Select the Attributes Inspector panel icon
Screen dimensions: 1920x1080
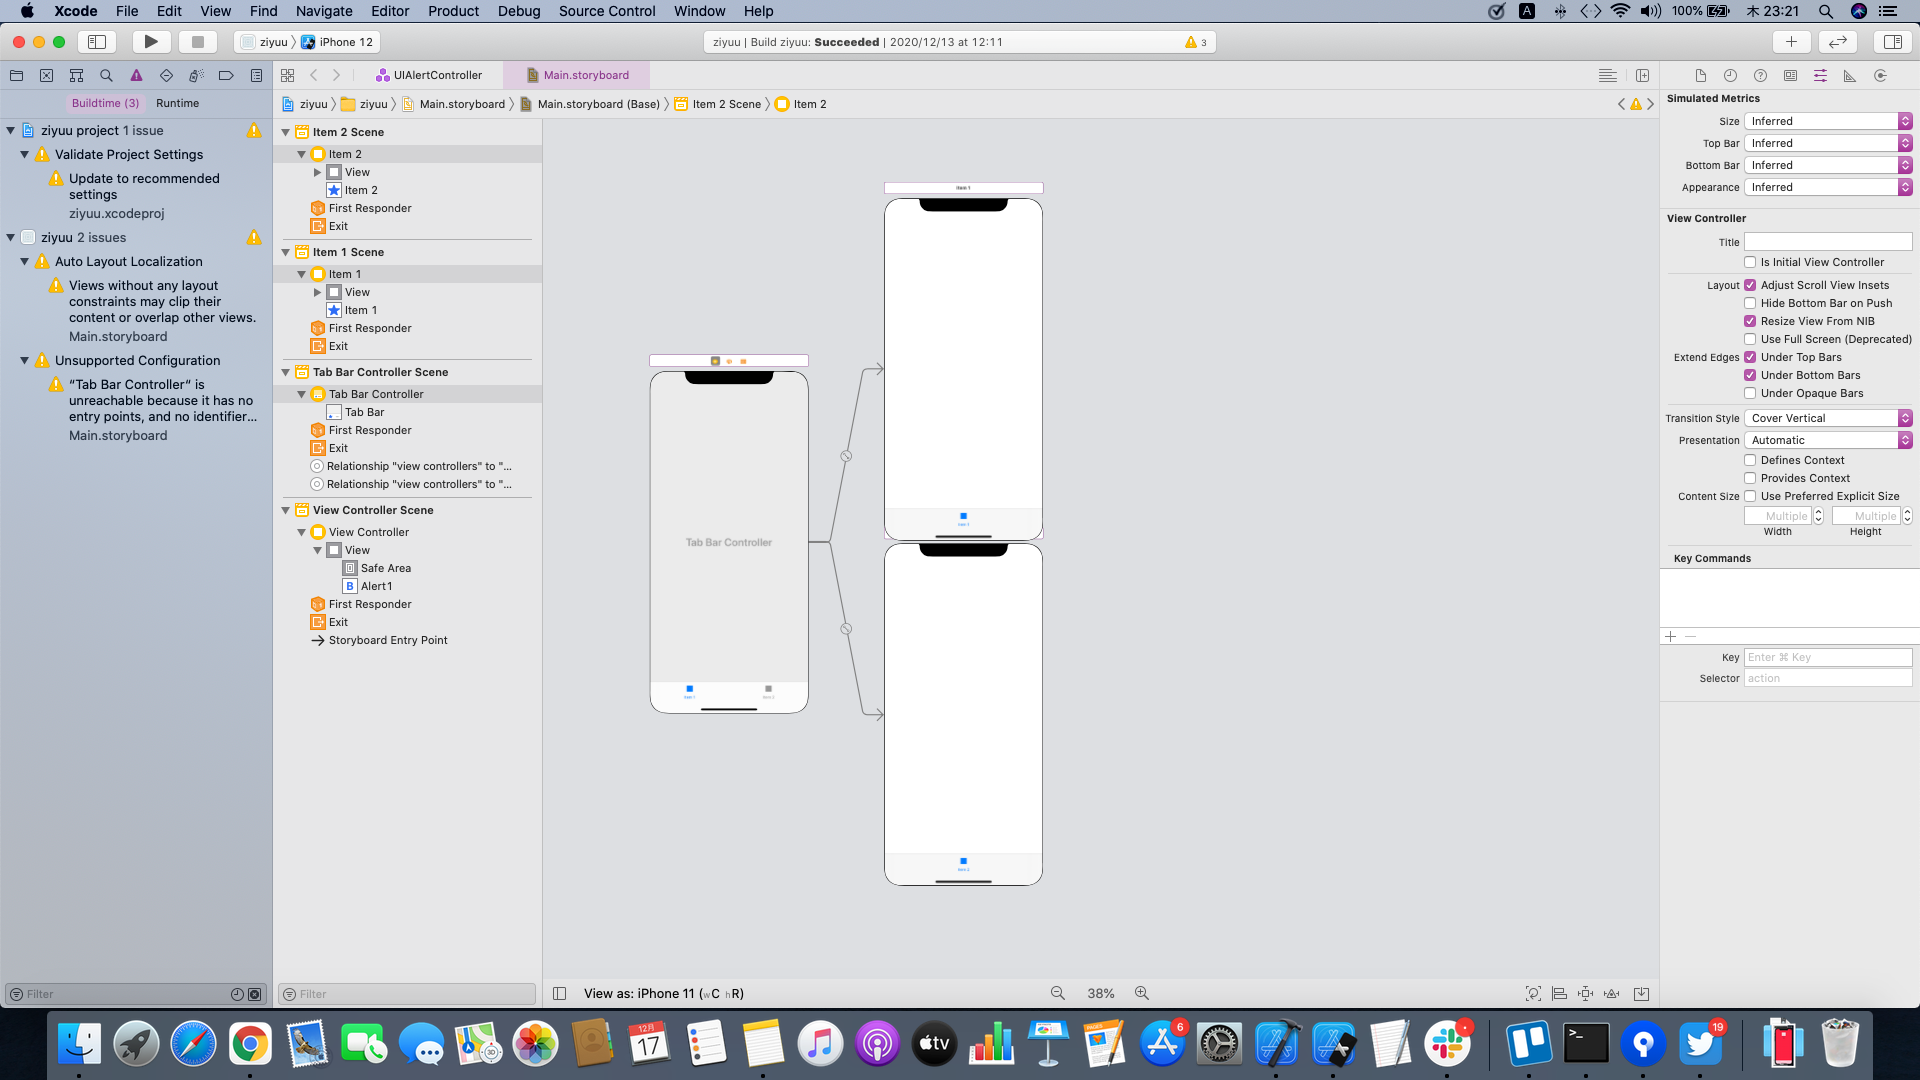(x=1821, y=75)
